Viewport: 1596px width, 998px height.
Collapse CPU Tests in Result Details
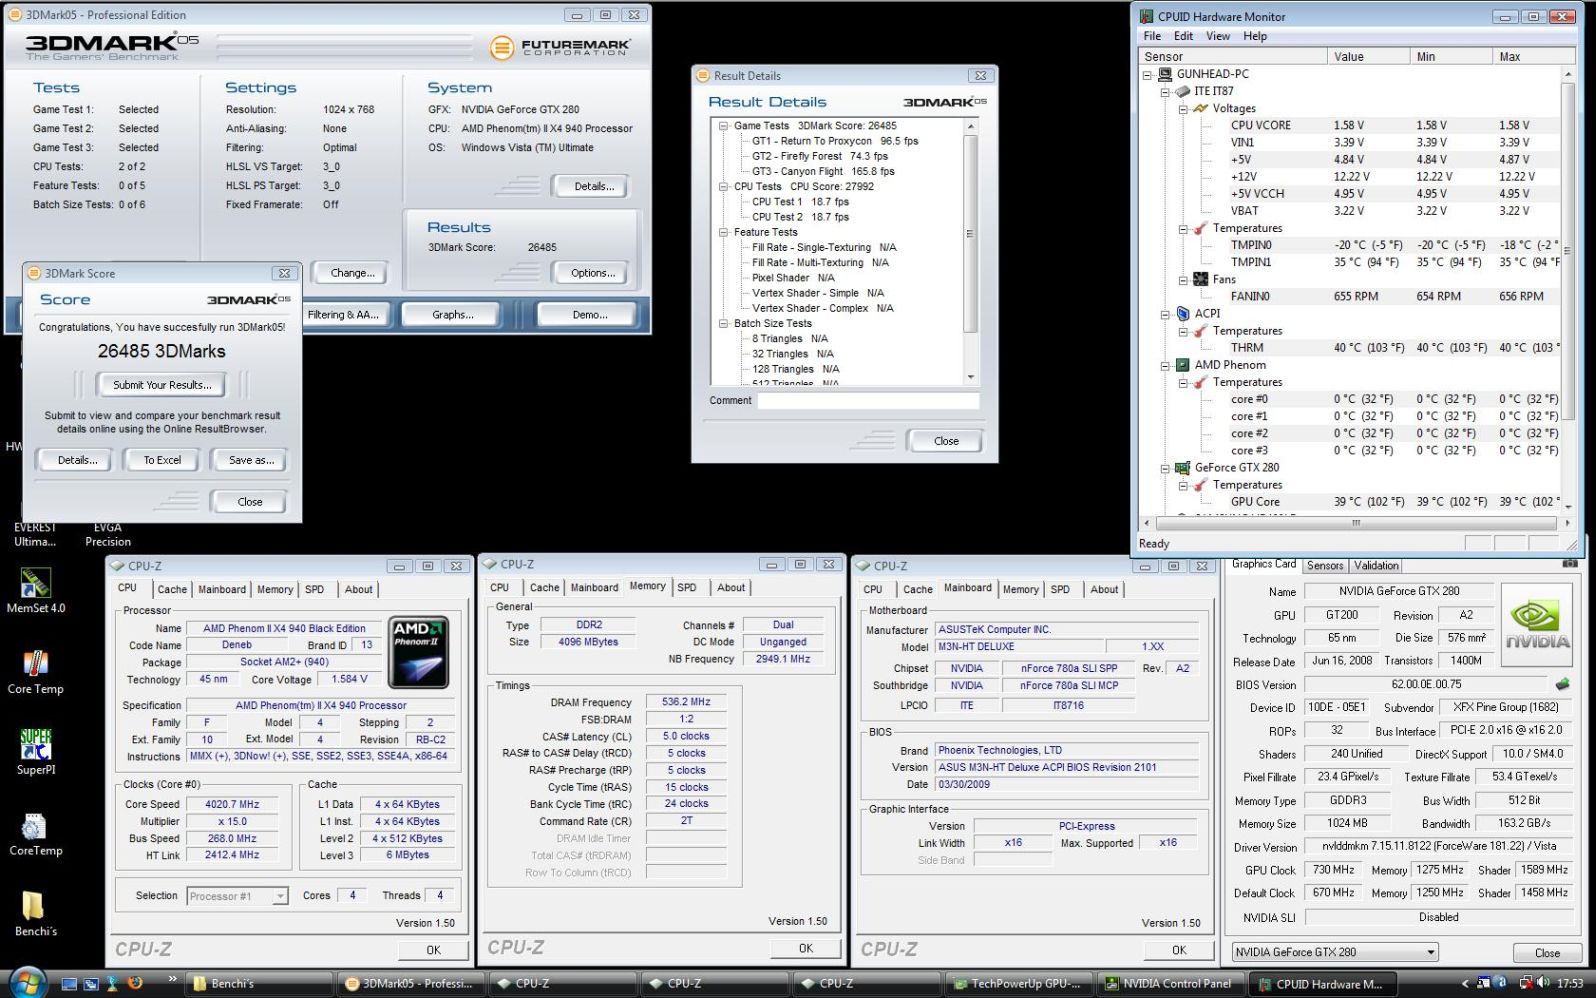[x=723, y=186]
